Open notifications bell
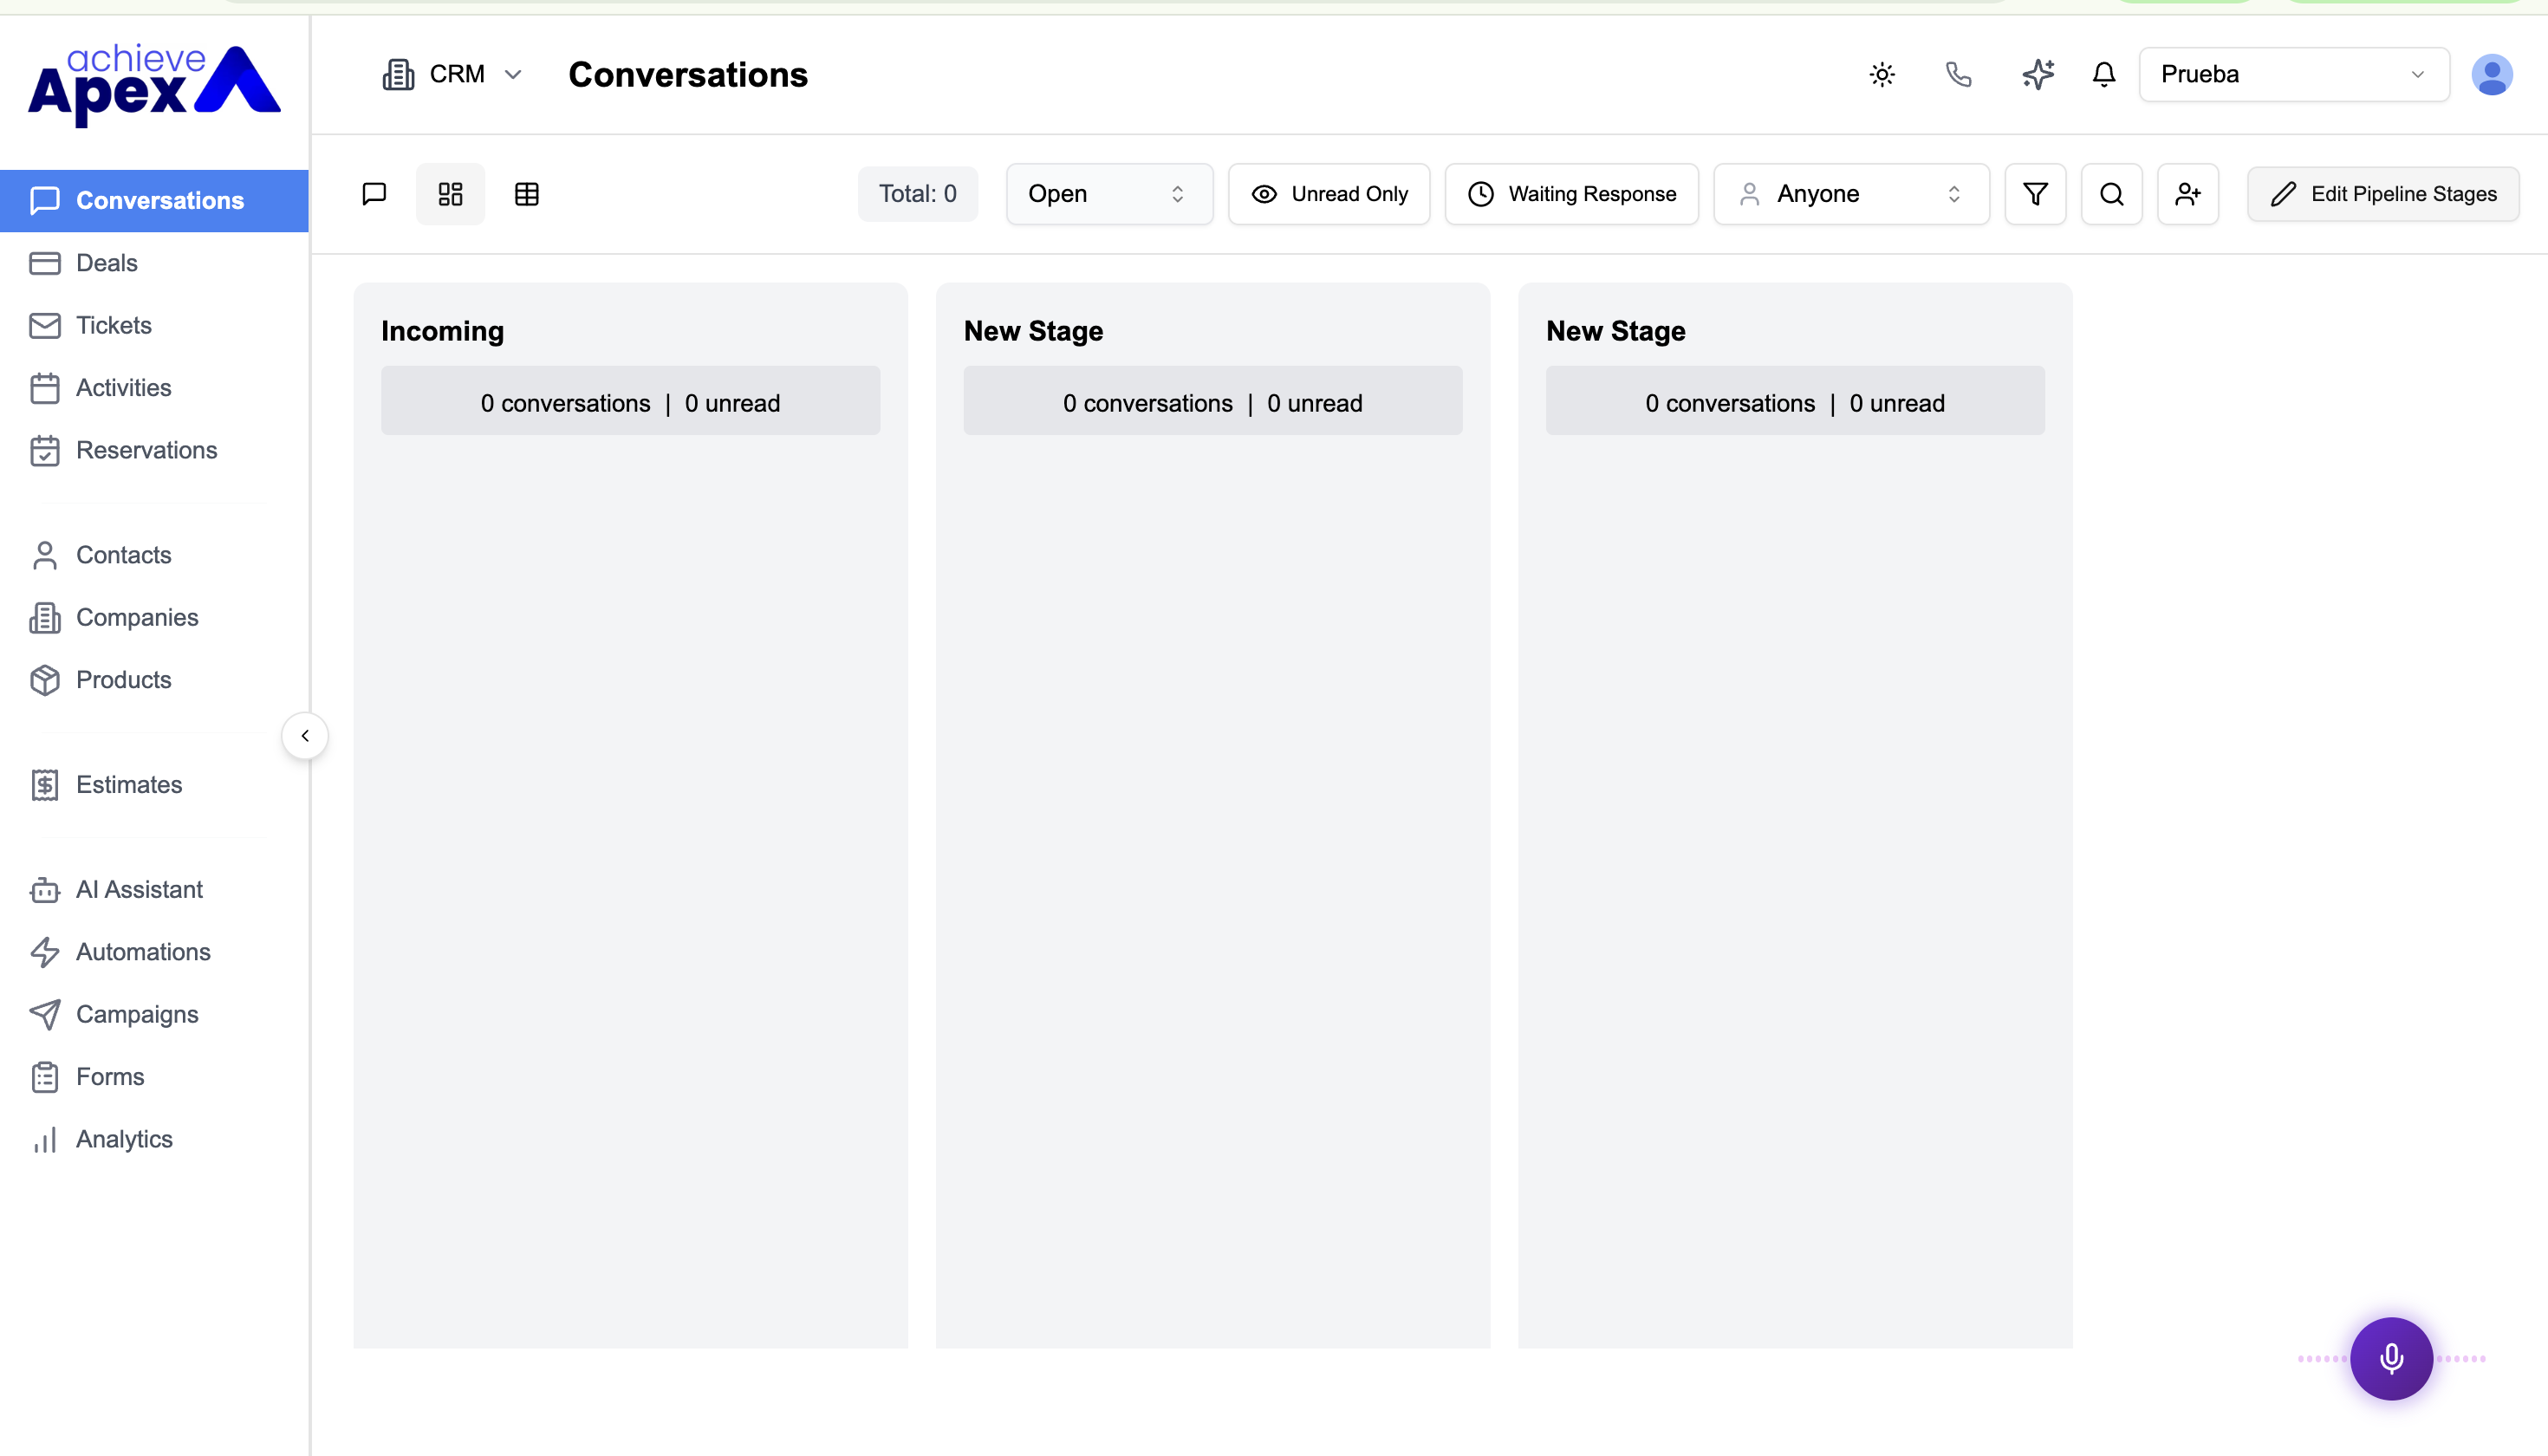Screen dimensions: 2548x1456 click(x=2104, y=74)
